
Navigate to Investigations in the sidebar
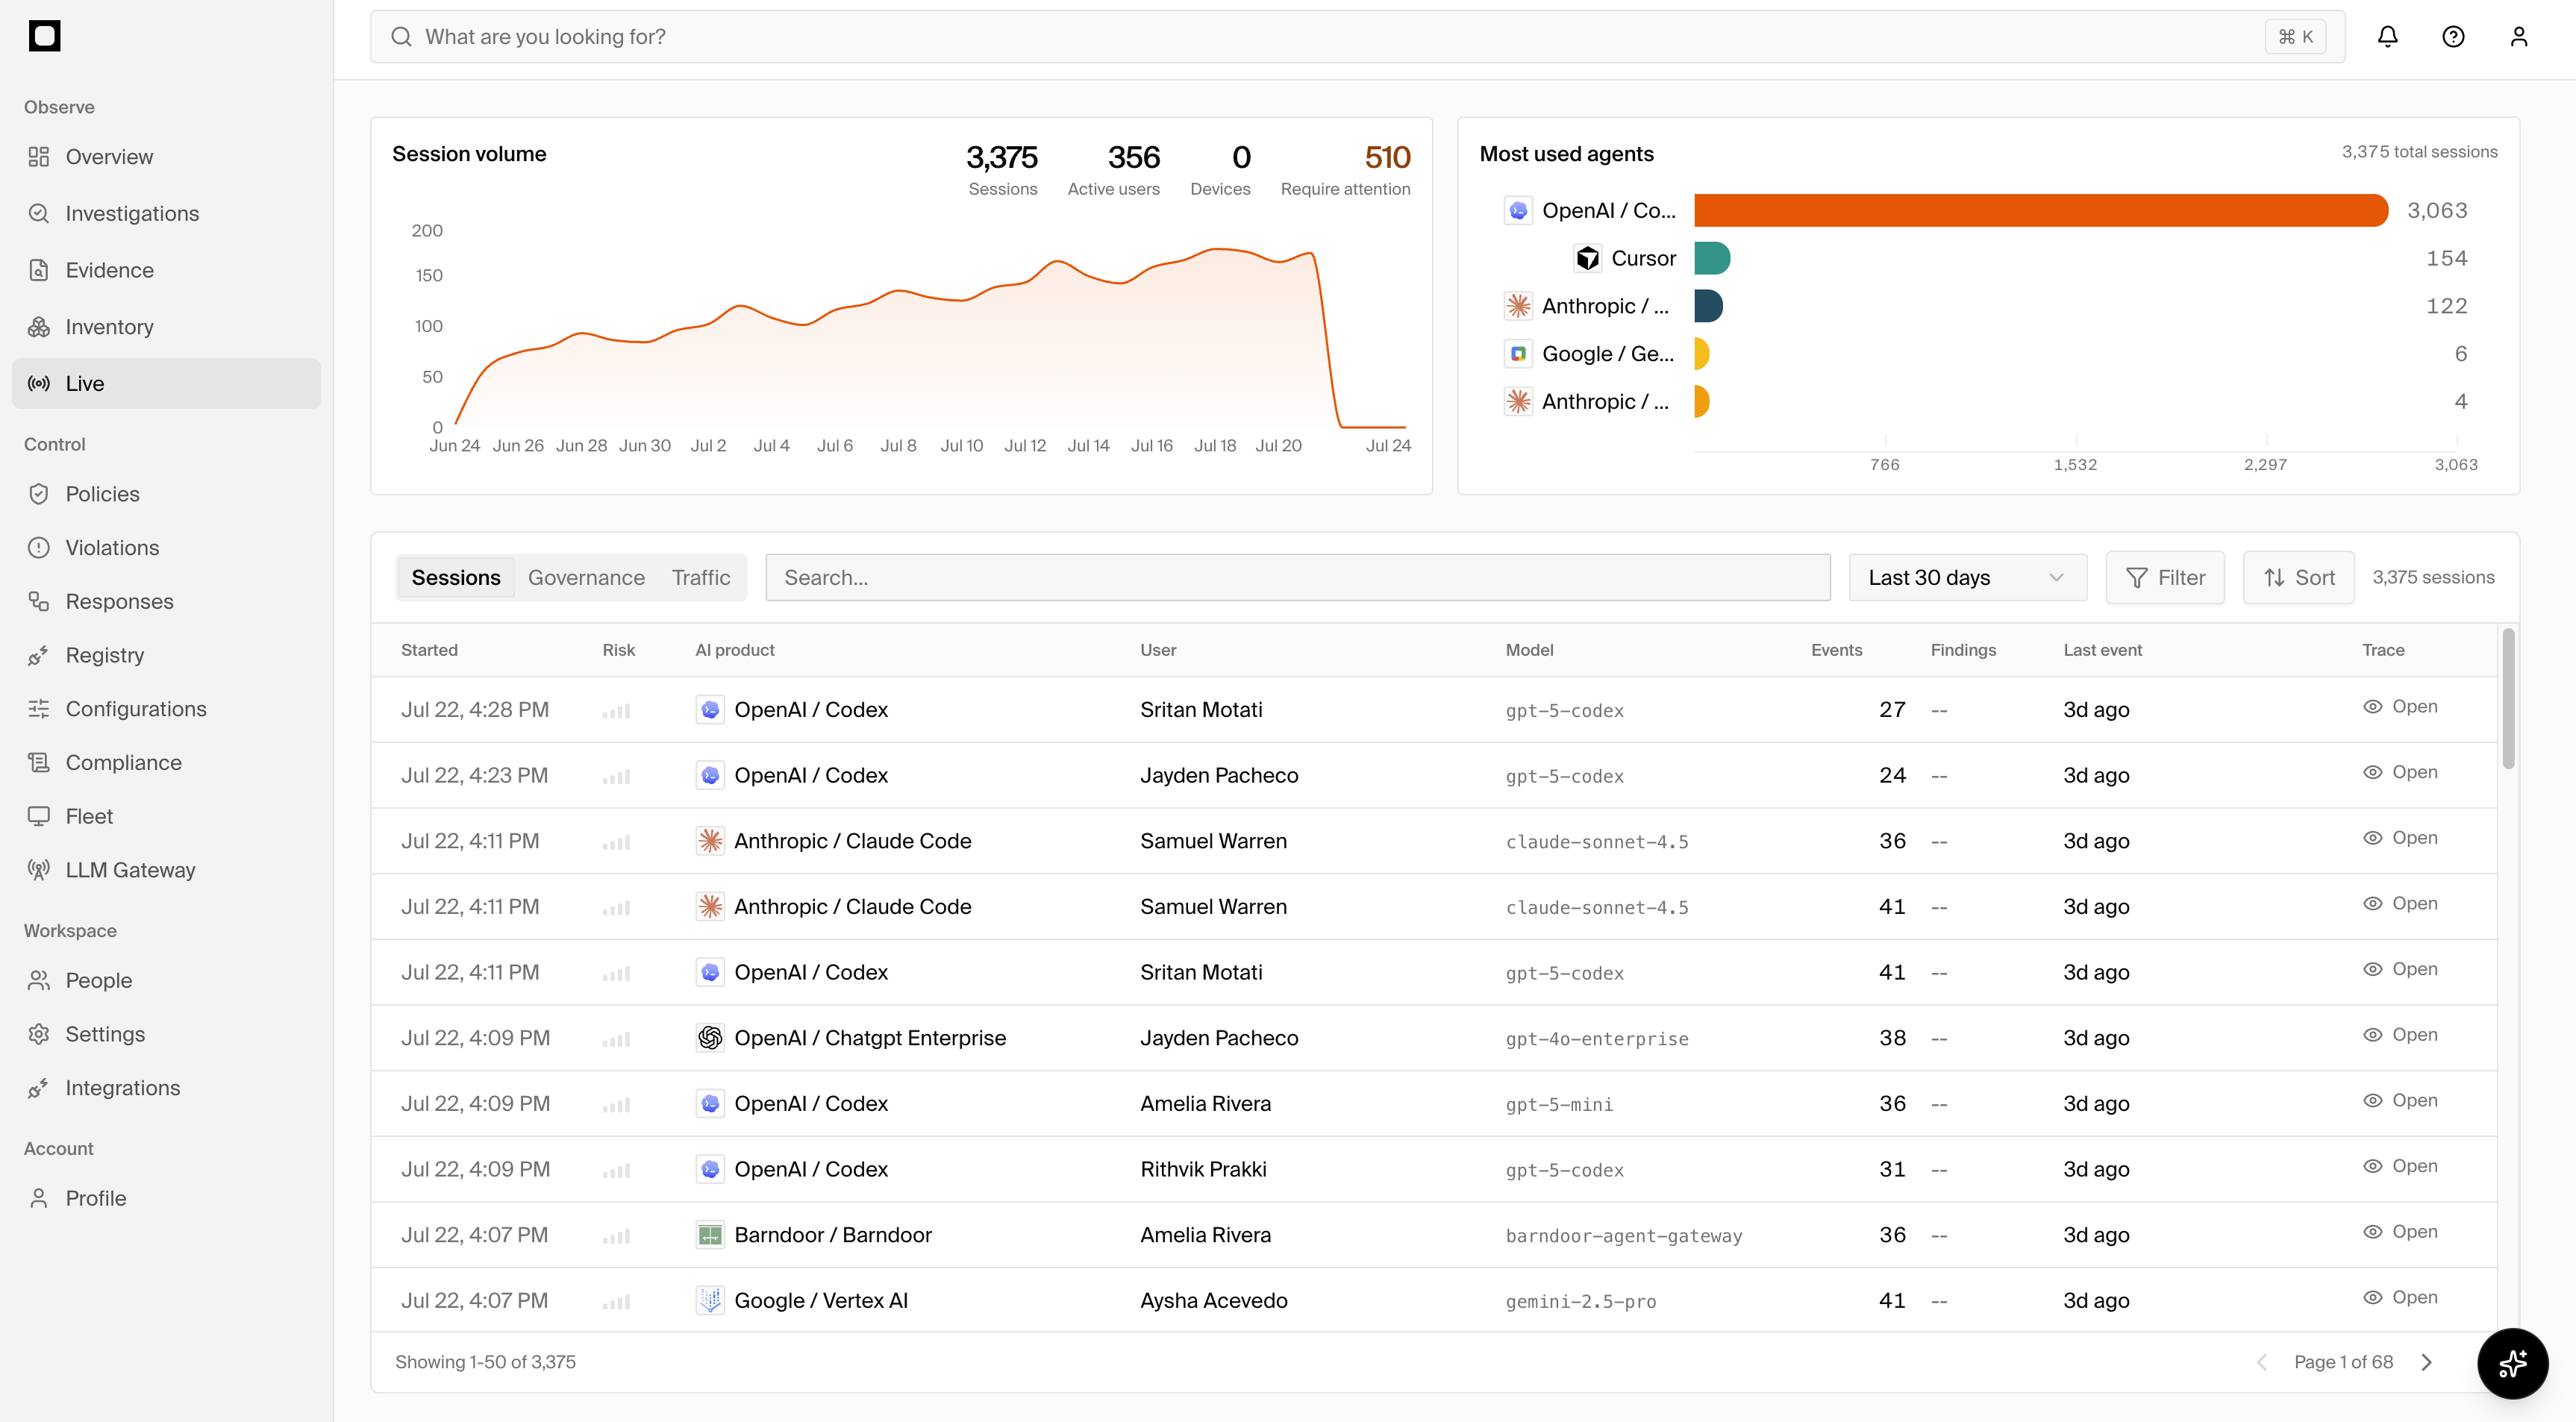[x=166, y=213]
